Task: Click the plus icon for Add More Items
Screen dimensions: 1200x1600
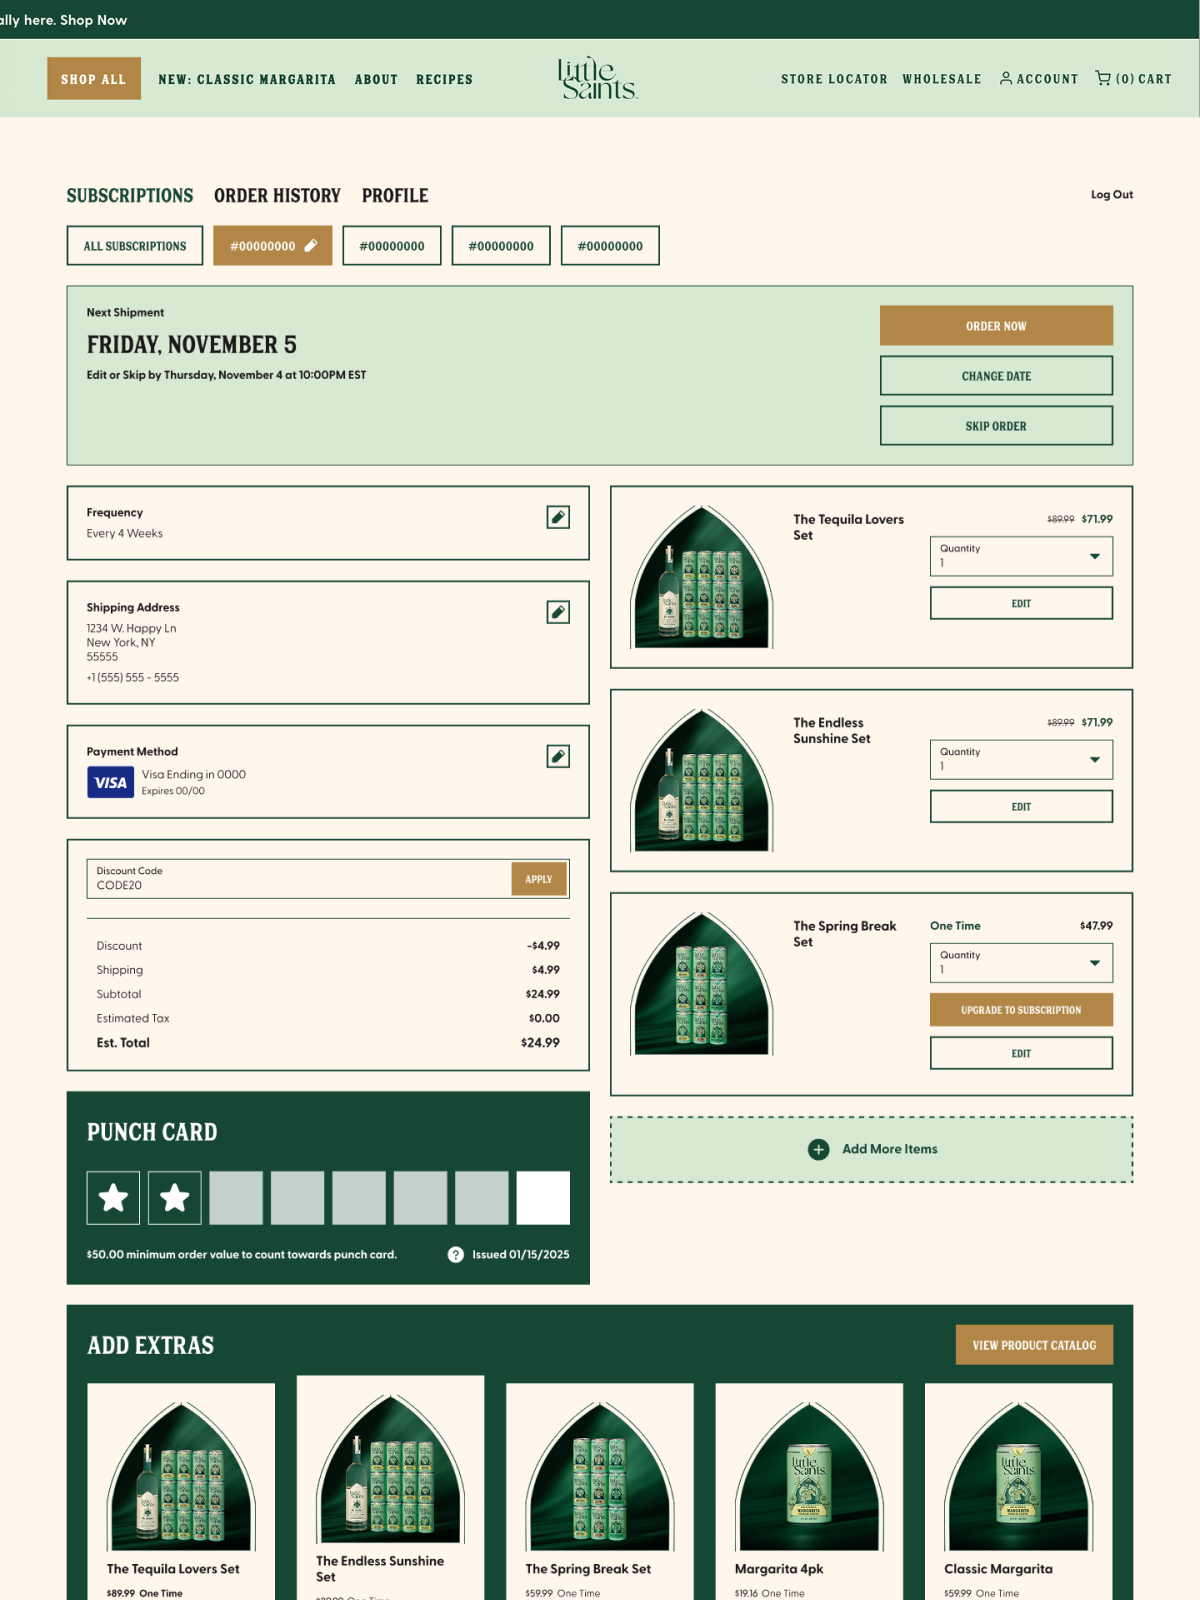Action: coord(818,1149)
